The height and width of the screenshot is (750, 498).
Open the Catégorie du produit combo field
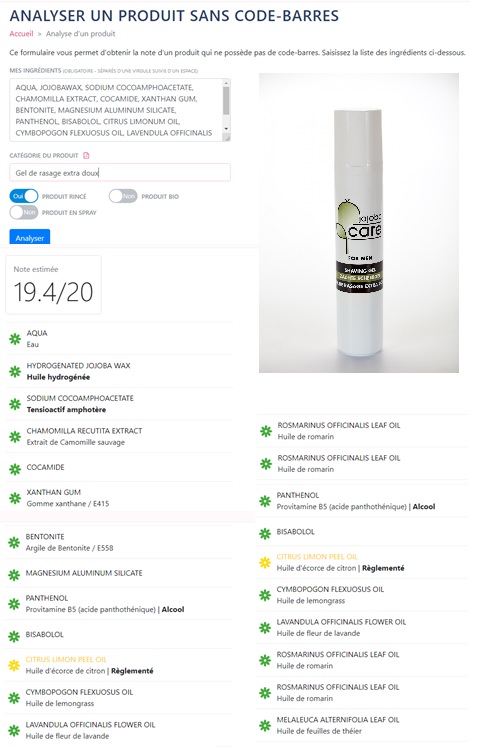[120, 173]
